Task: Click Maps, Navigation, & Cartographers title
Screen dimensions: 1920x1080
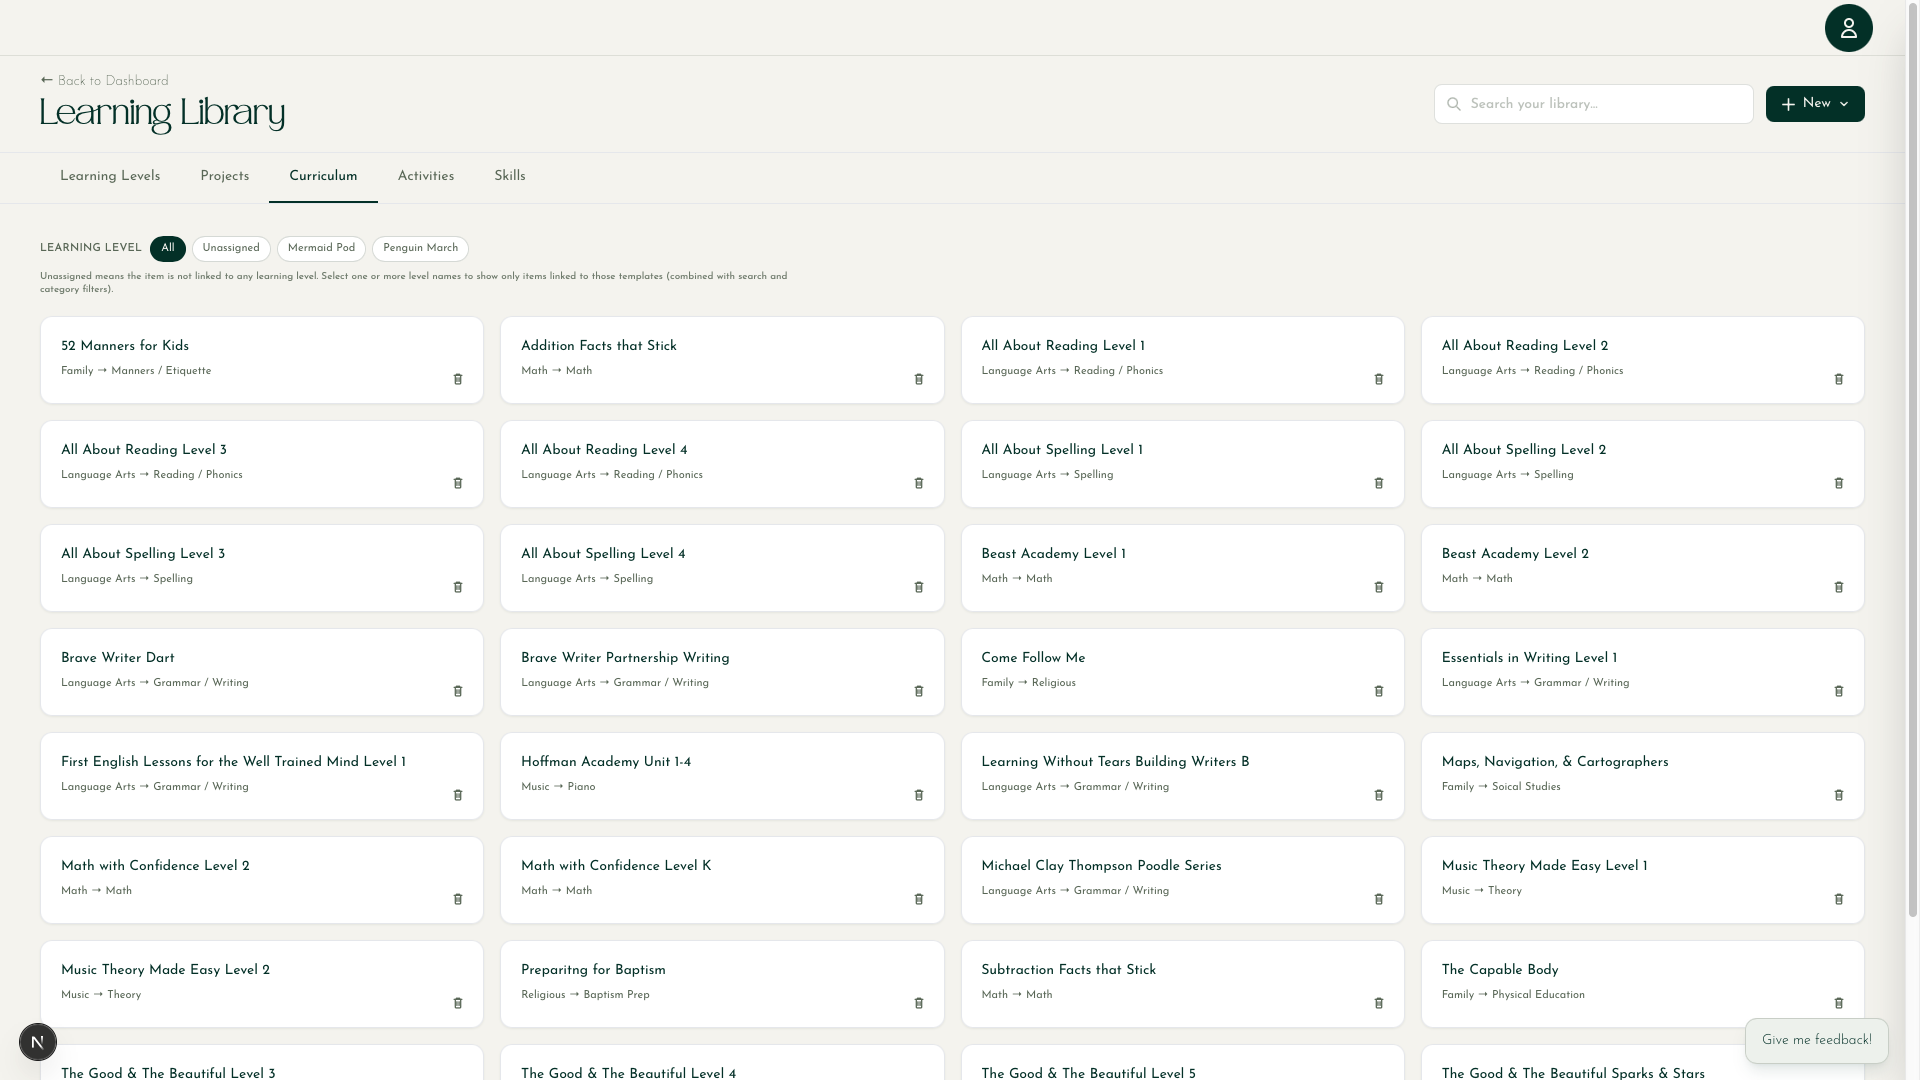Action: [1555, 762]
